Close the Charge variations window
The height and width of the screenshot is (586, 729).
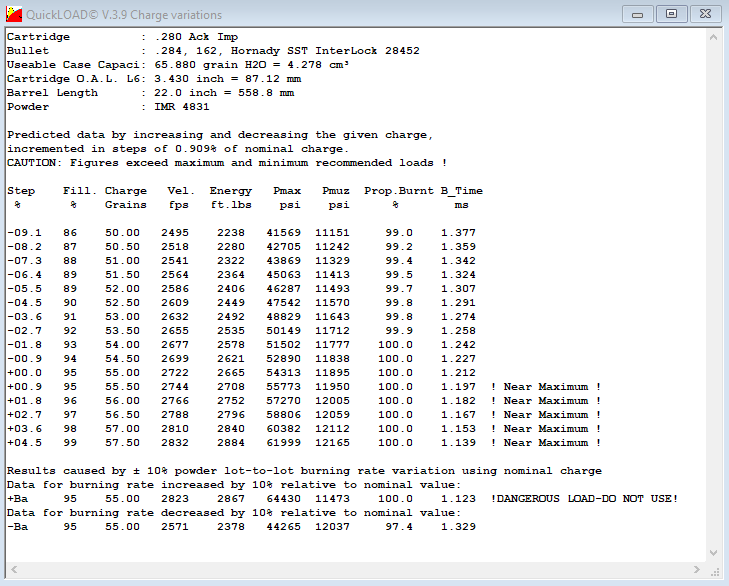tap(705, 14)
